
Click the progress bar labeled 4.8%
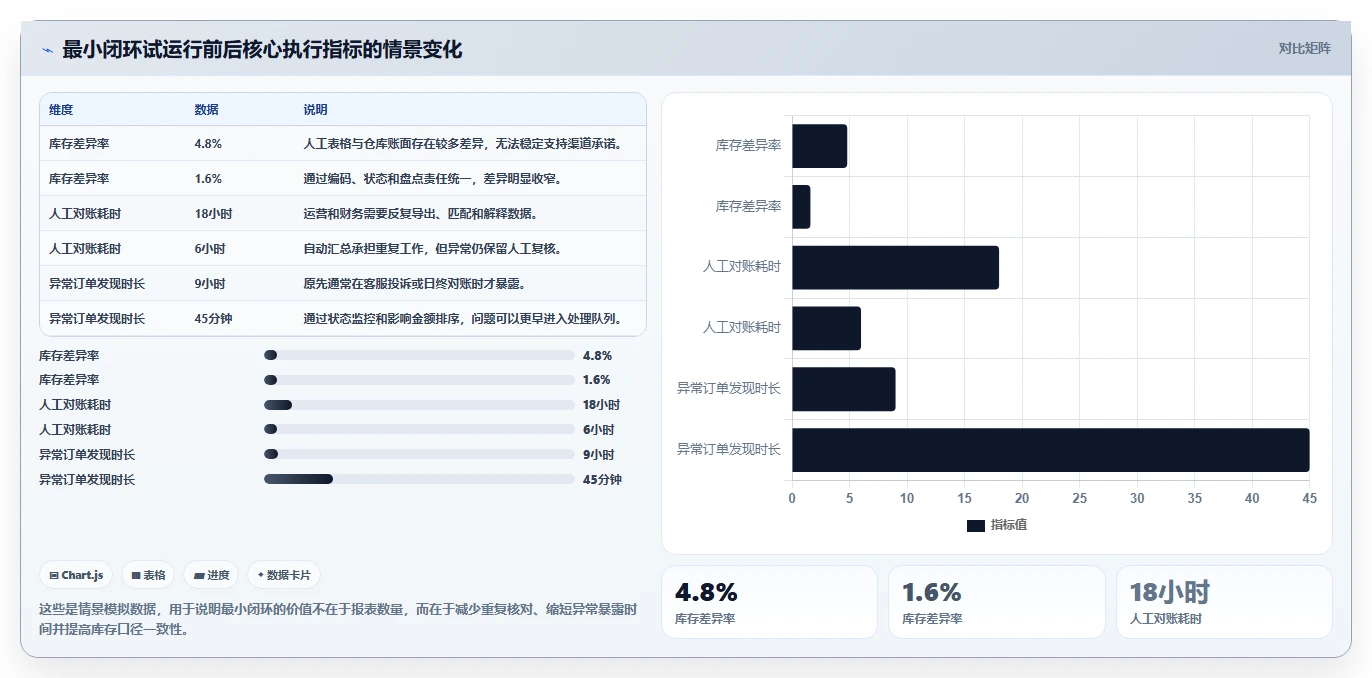419,355
